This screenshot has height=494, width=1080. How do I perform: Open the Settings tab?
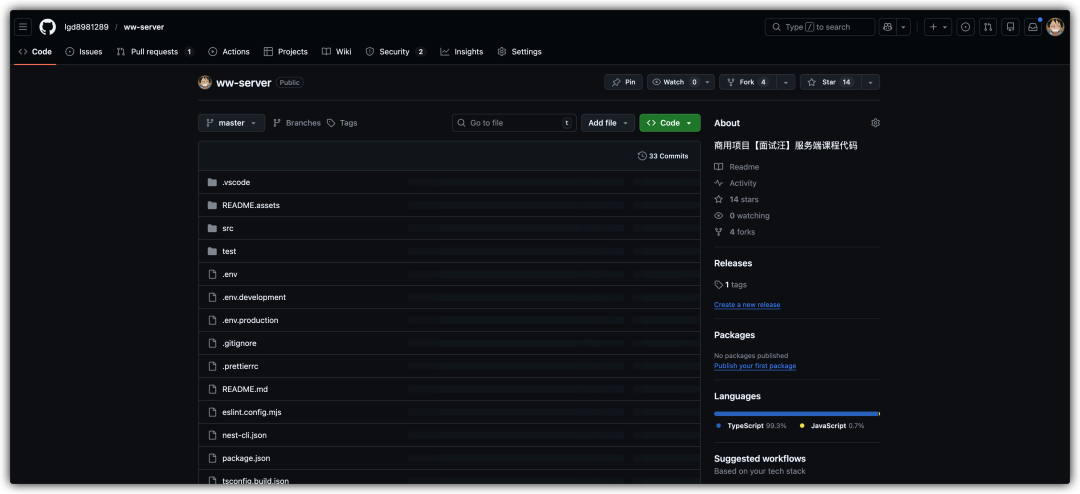pyautogui.click(x=519, y=52)
